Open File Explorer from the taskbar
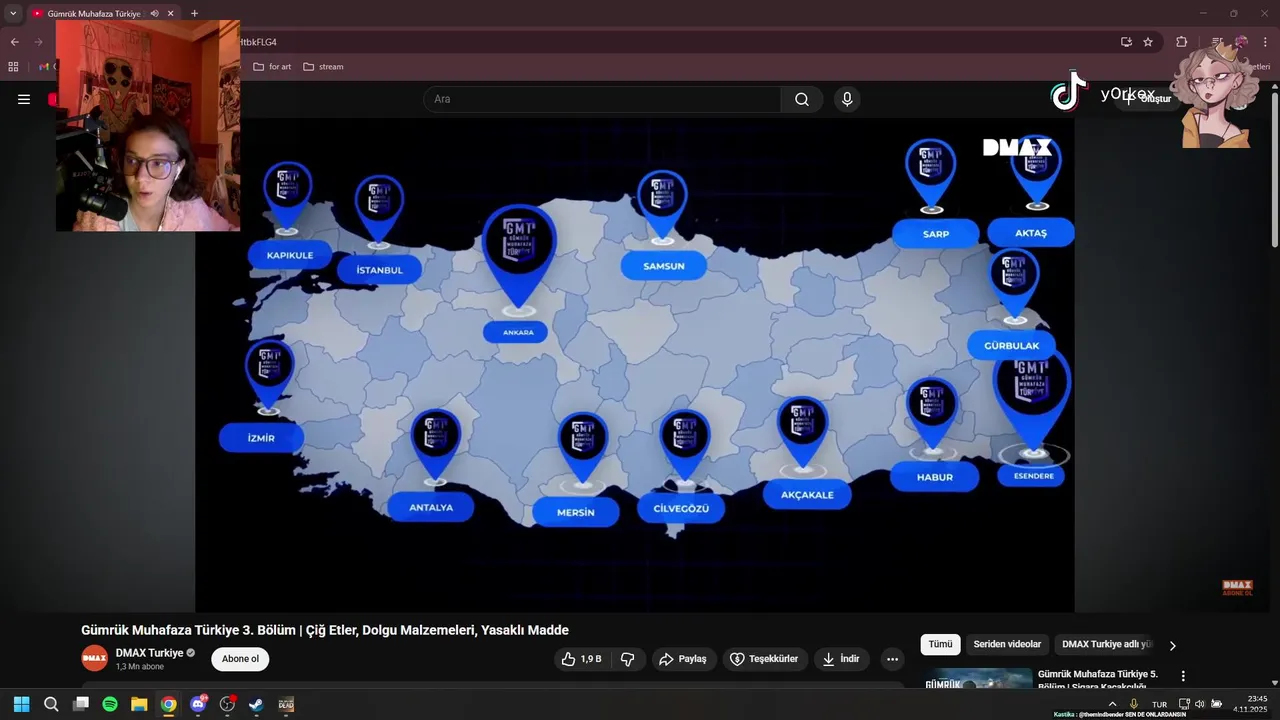The width and height of the screenshot is (1280, 720). [139, 704]
